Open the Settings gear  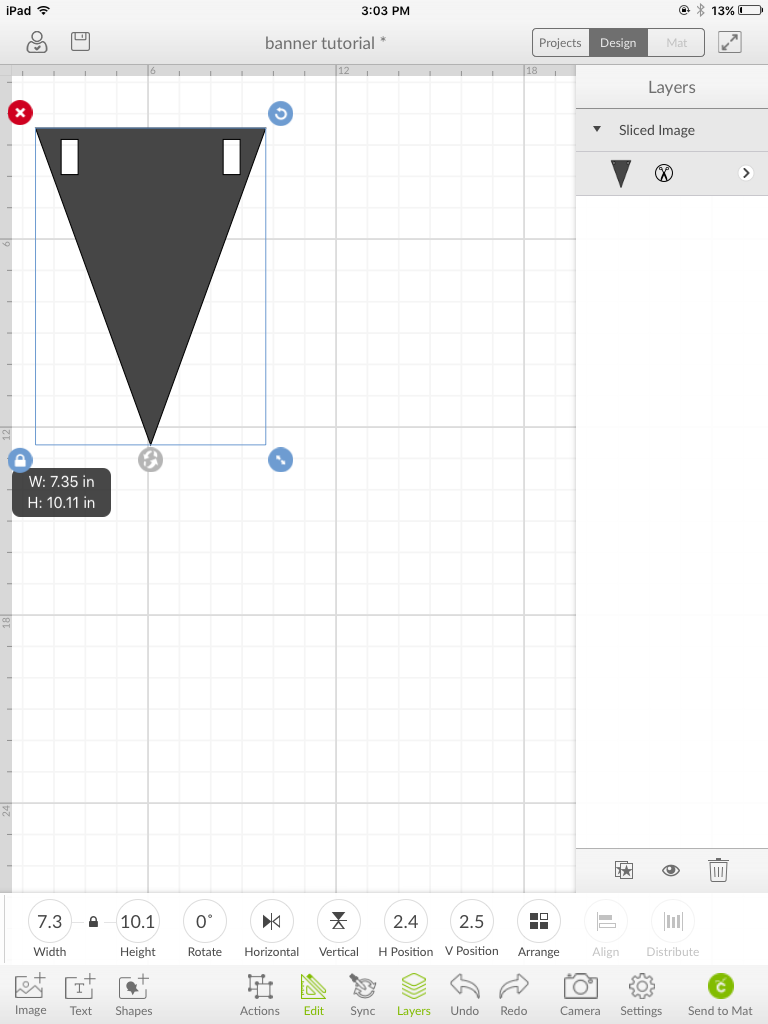pyautogui.click(x=641, y=994)
